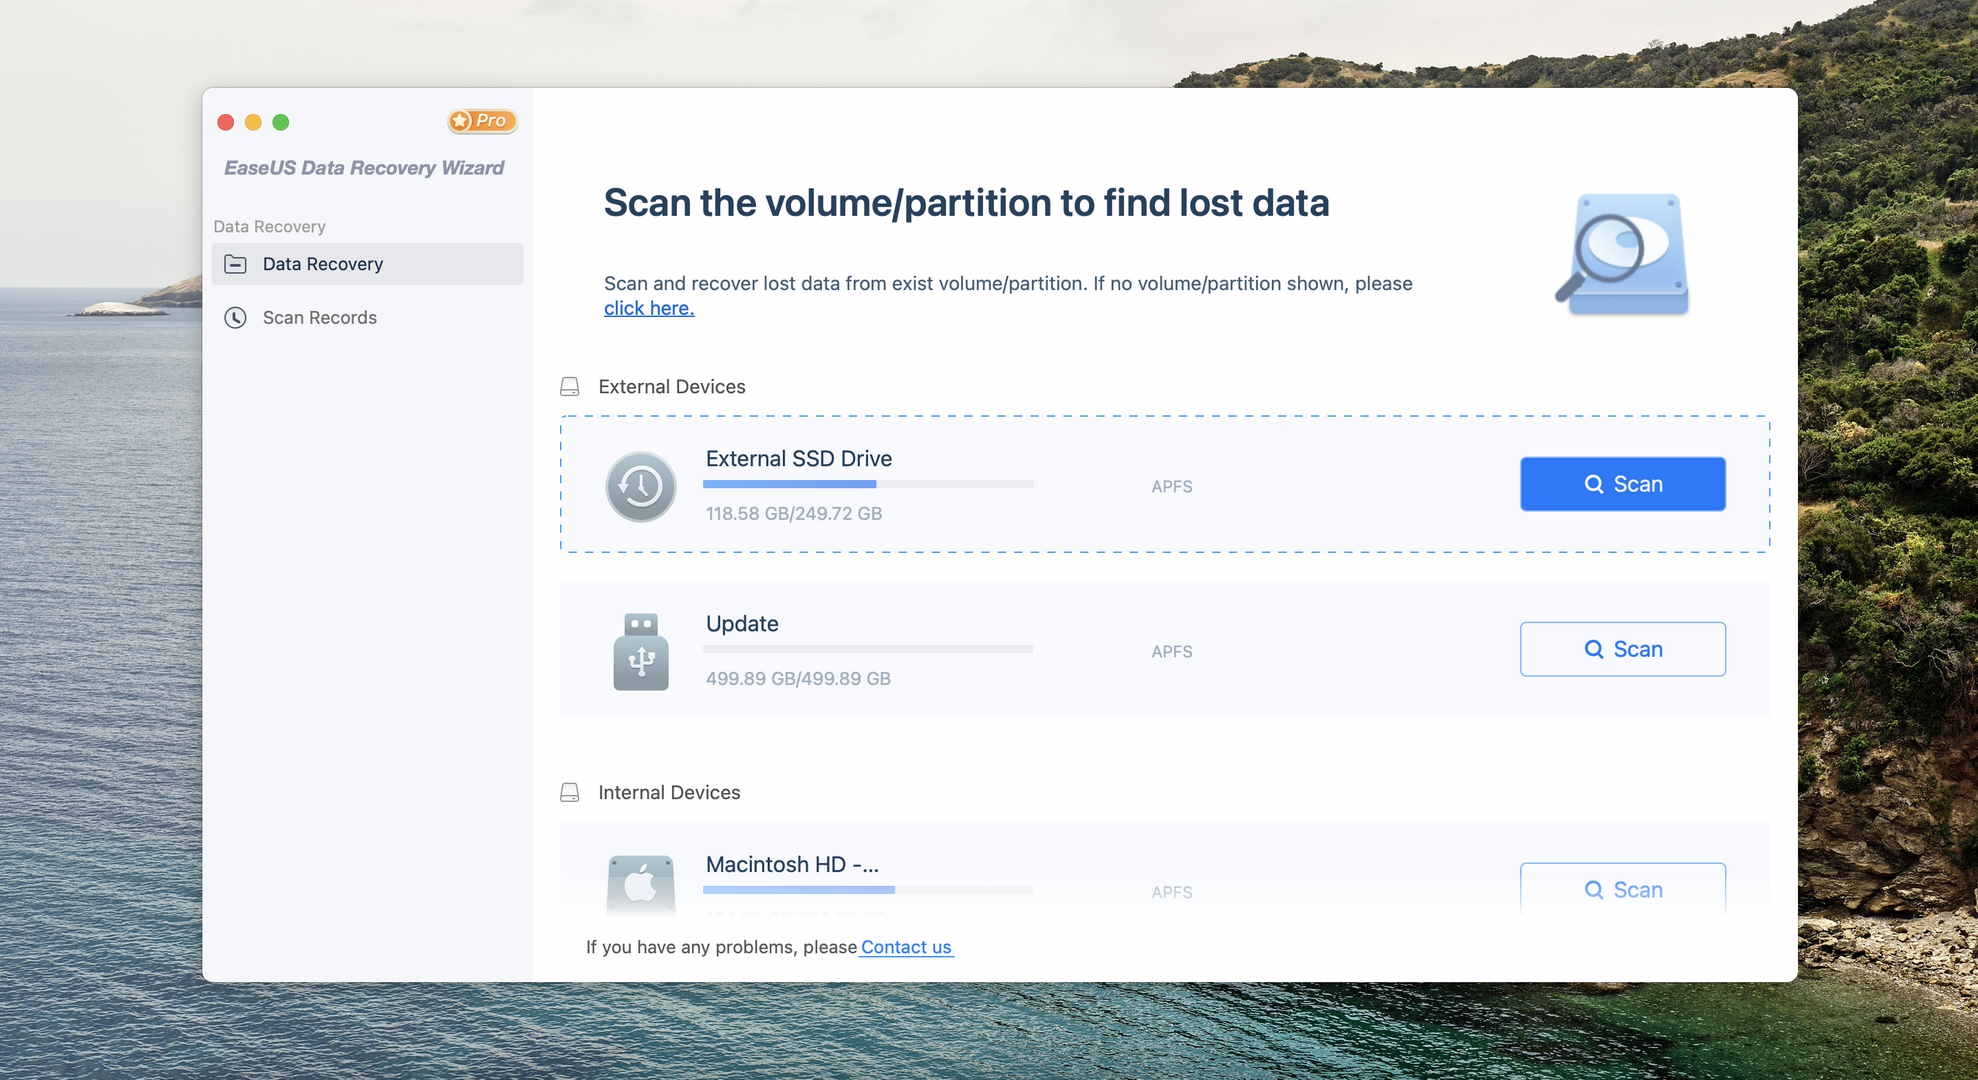
Task: Click the '499.89 GB/499.89 GB' size text
Action: [x=798, y=679]
